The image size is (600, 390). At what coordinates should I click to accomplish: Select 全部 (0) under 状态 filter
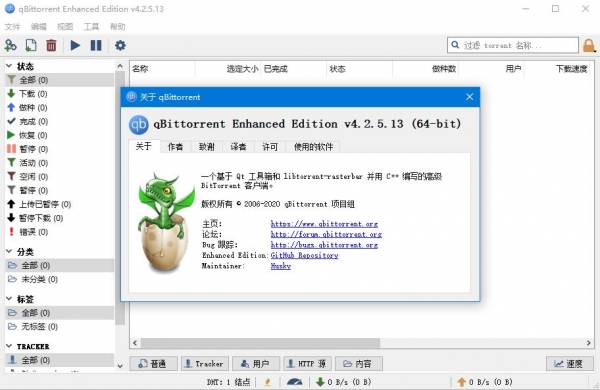point(59,80)
